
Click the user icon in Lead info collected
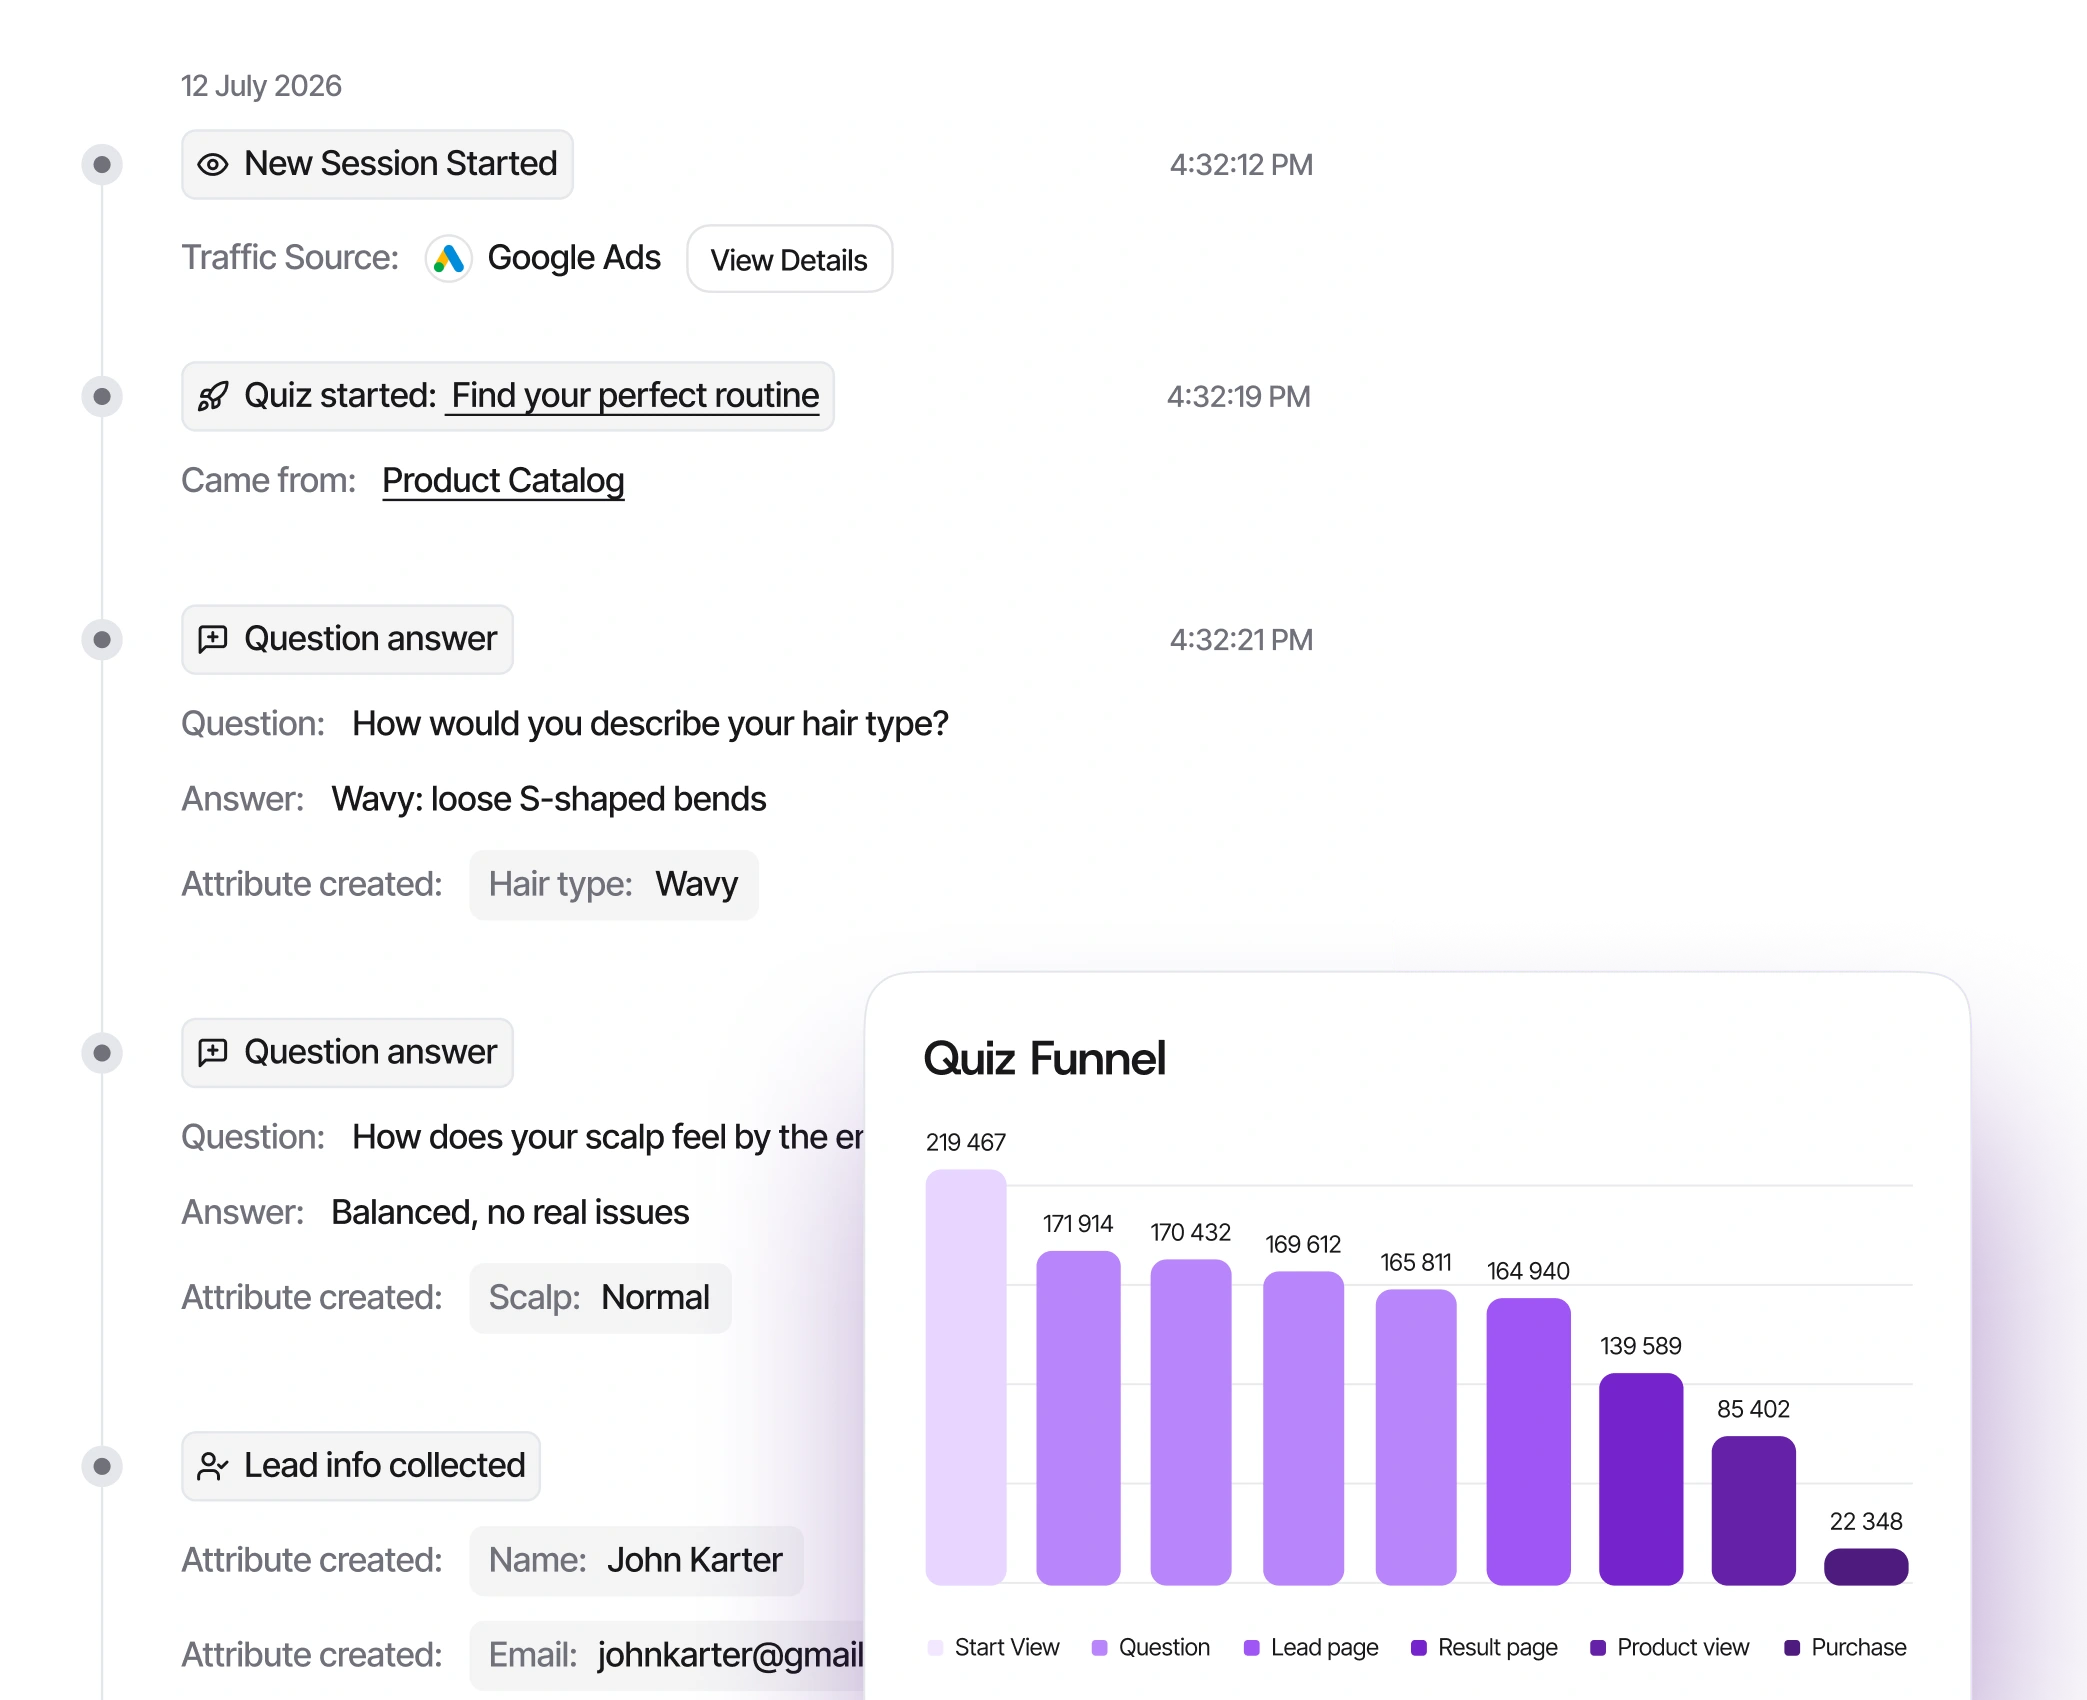point(213,1466)
